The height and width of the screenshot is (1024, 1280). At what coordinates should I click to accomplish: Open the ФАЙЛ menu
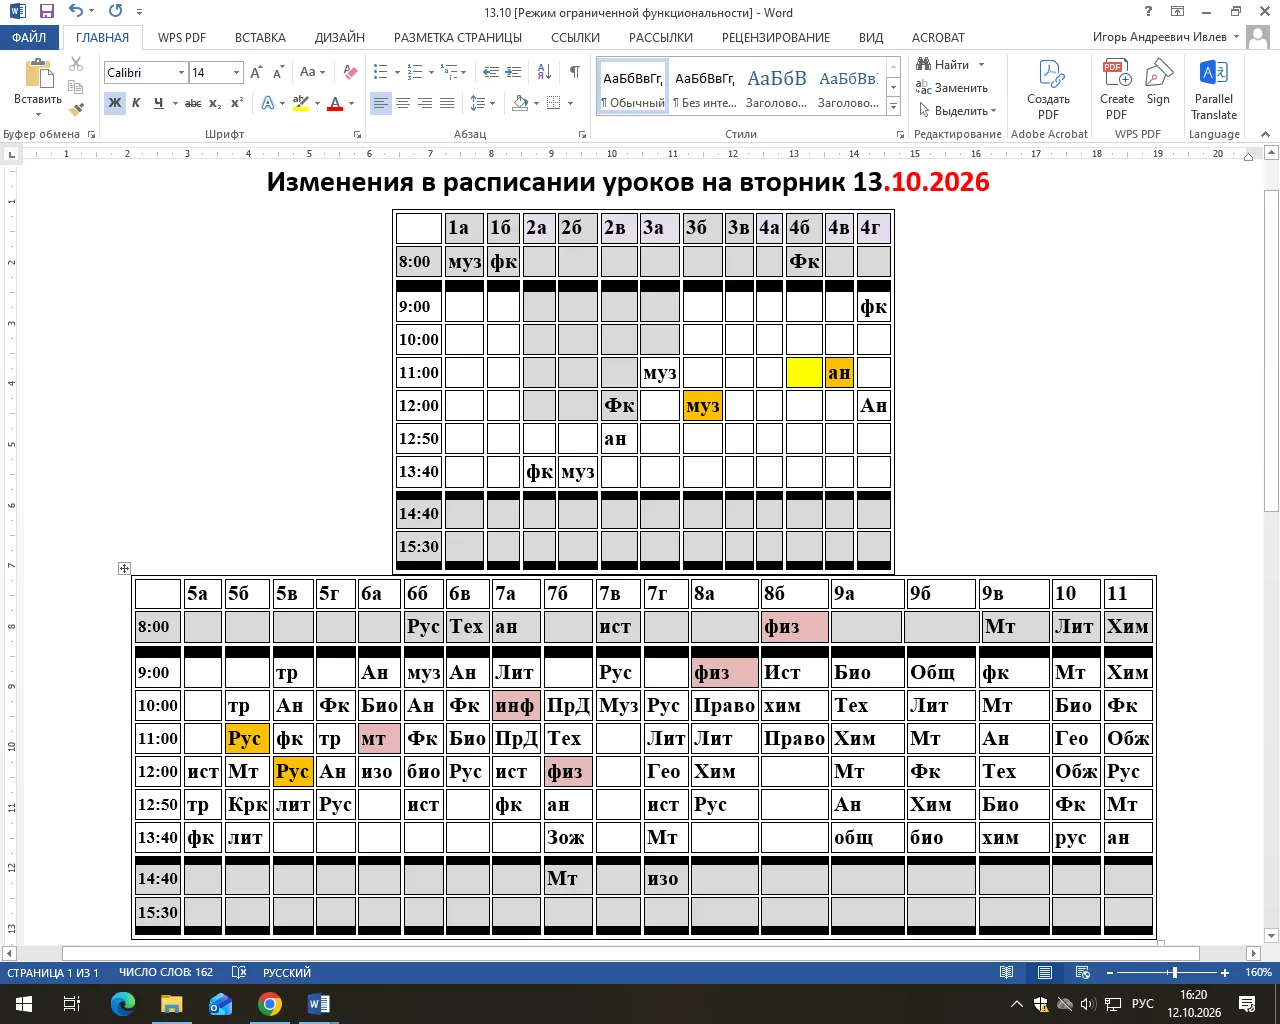pyautogui.click(x=29, y=38)
